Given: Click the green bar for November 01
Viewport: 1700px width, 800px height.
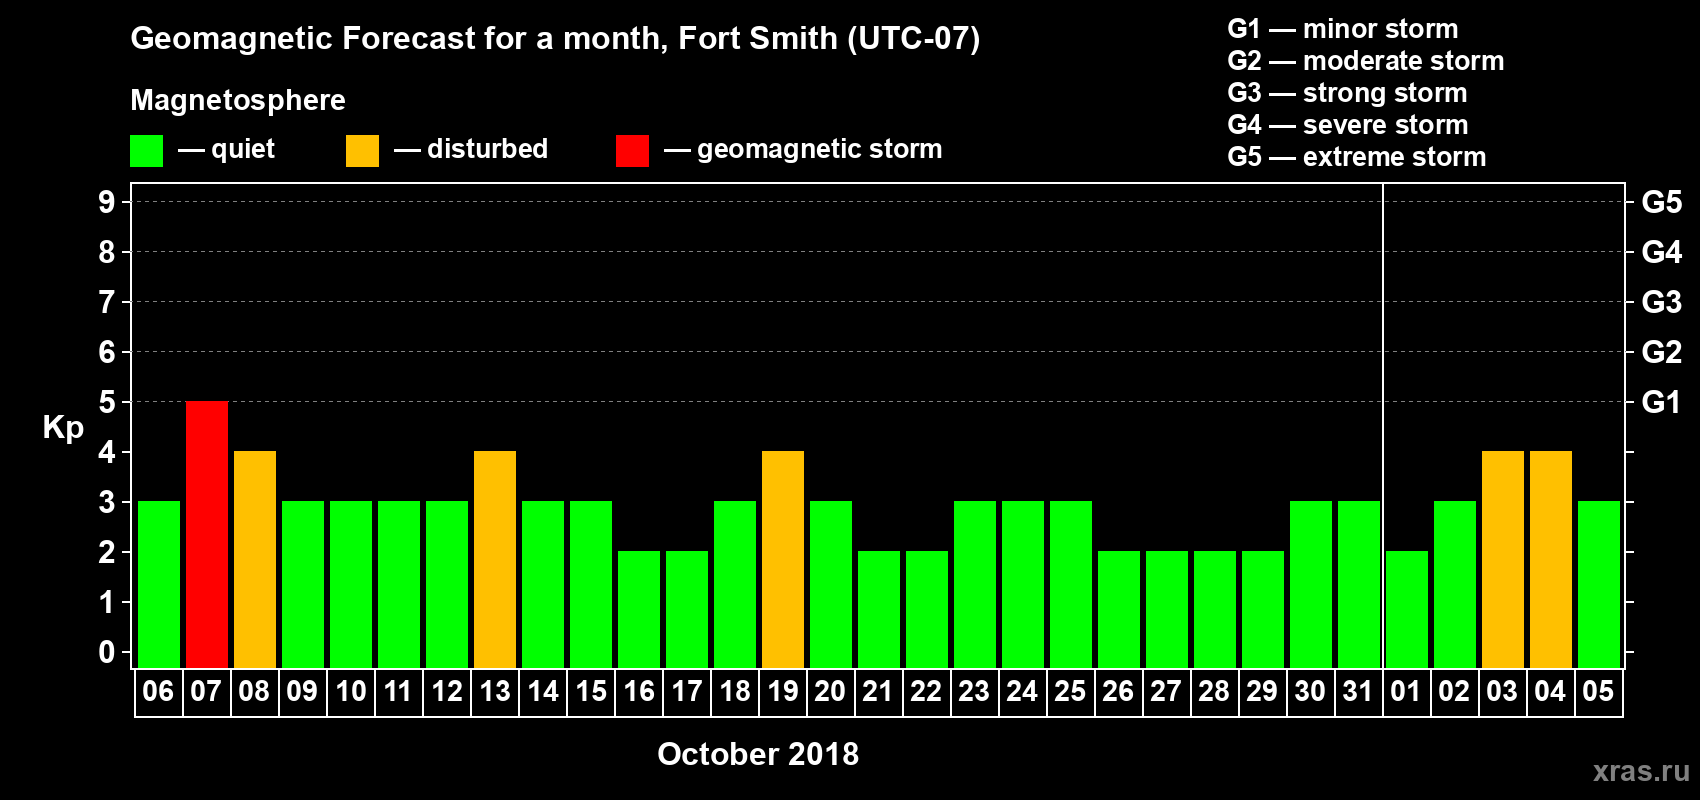Looking at the screenshot, I should click(1407, 609).
